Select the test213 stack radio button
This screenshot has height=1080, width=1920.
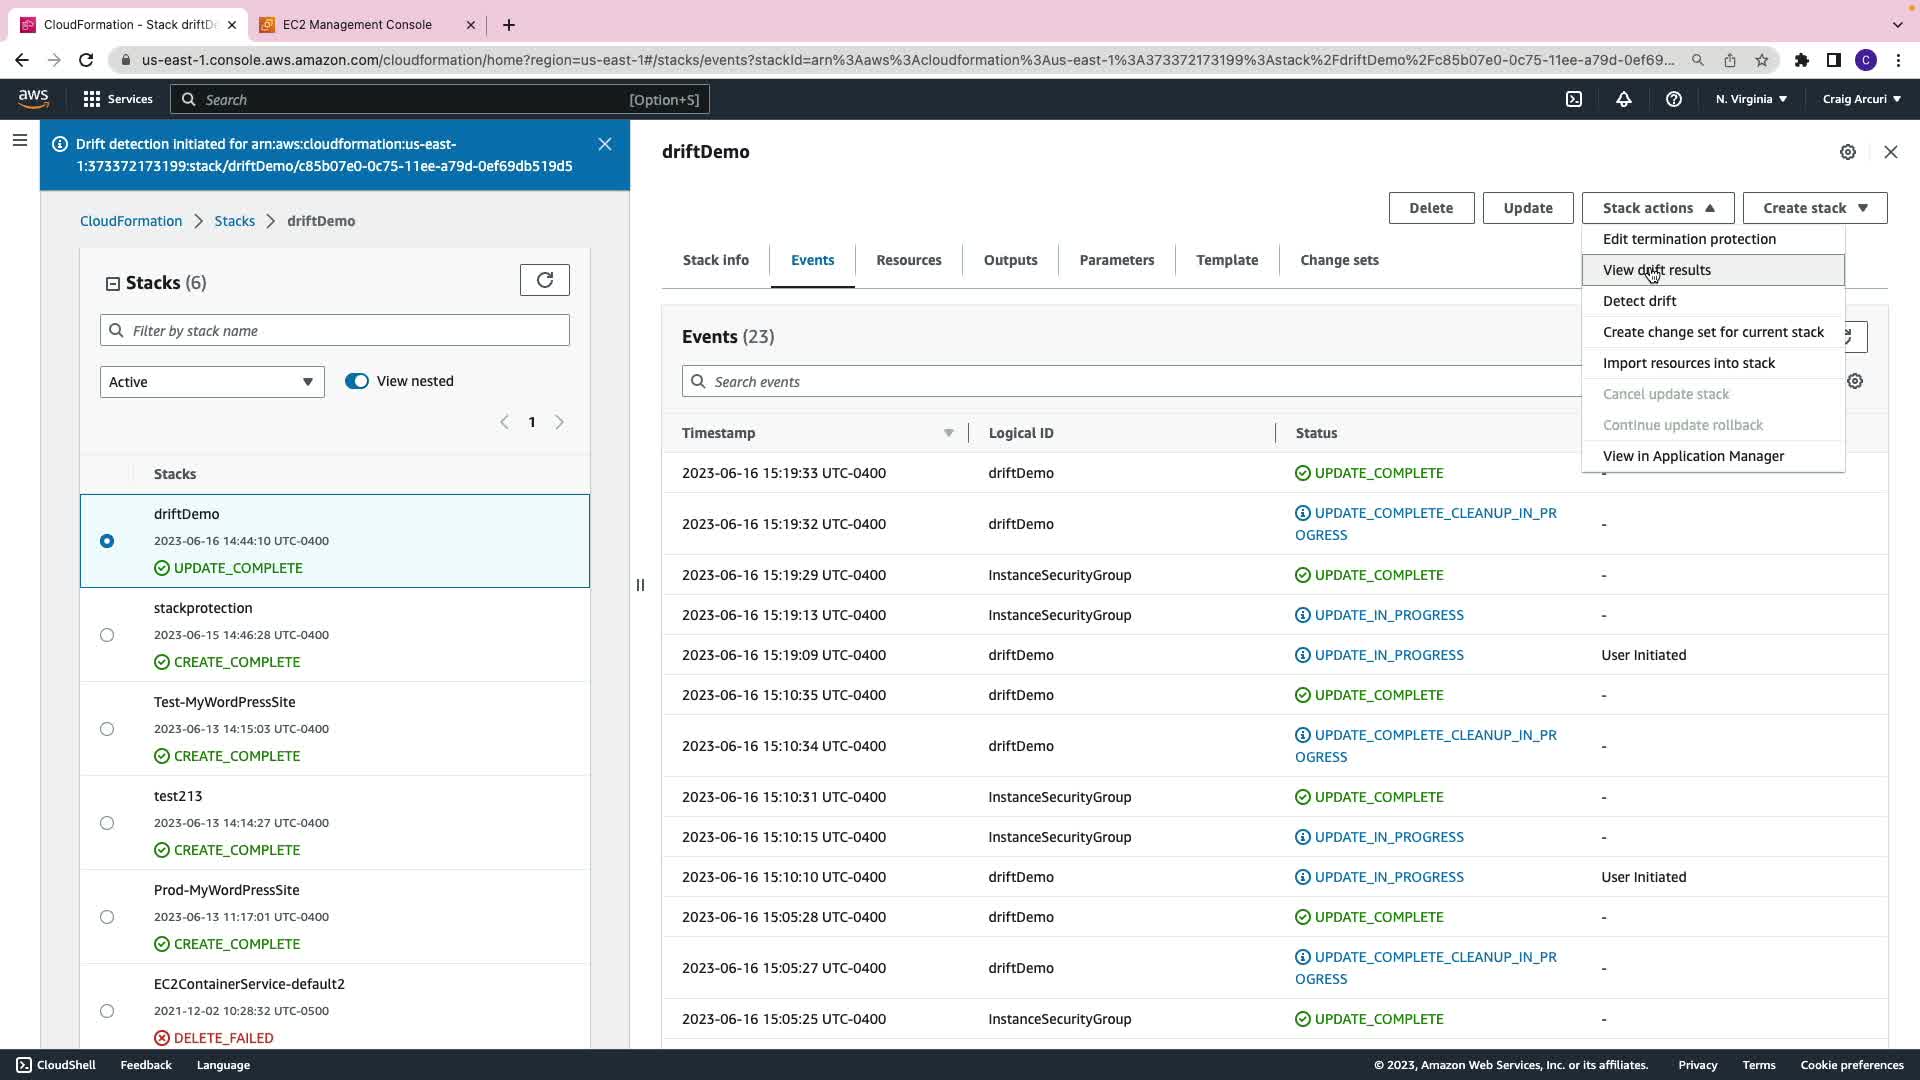pyautogui.click(x=107, y=823)
